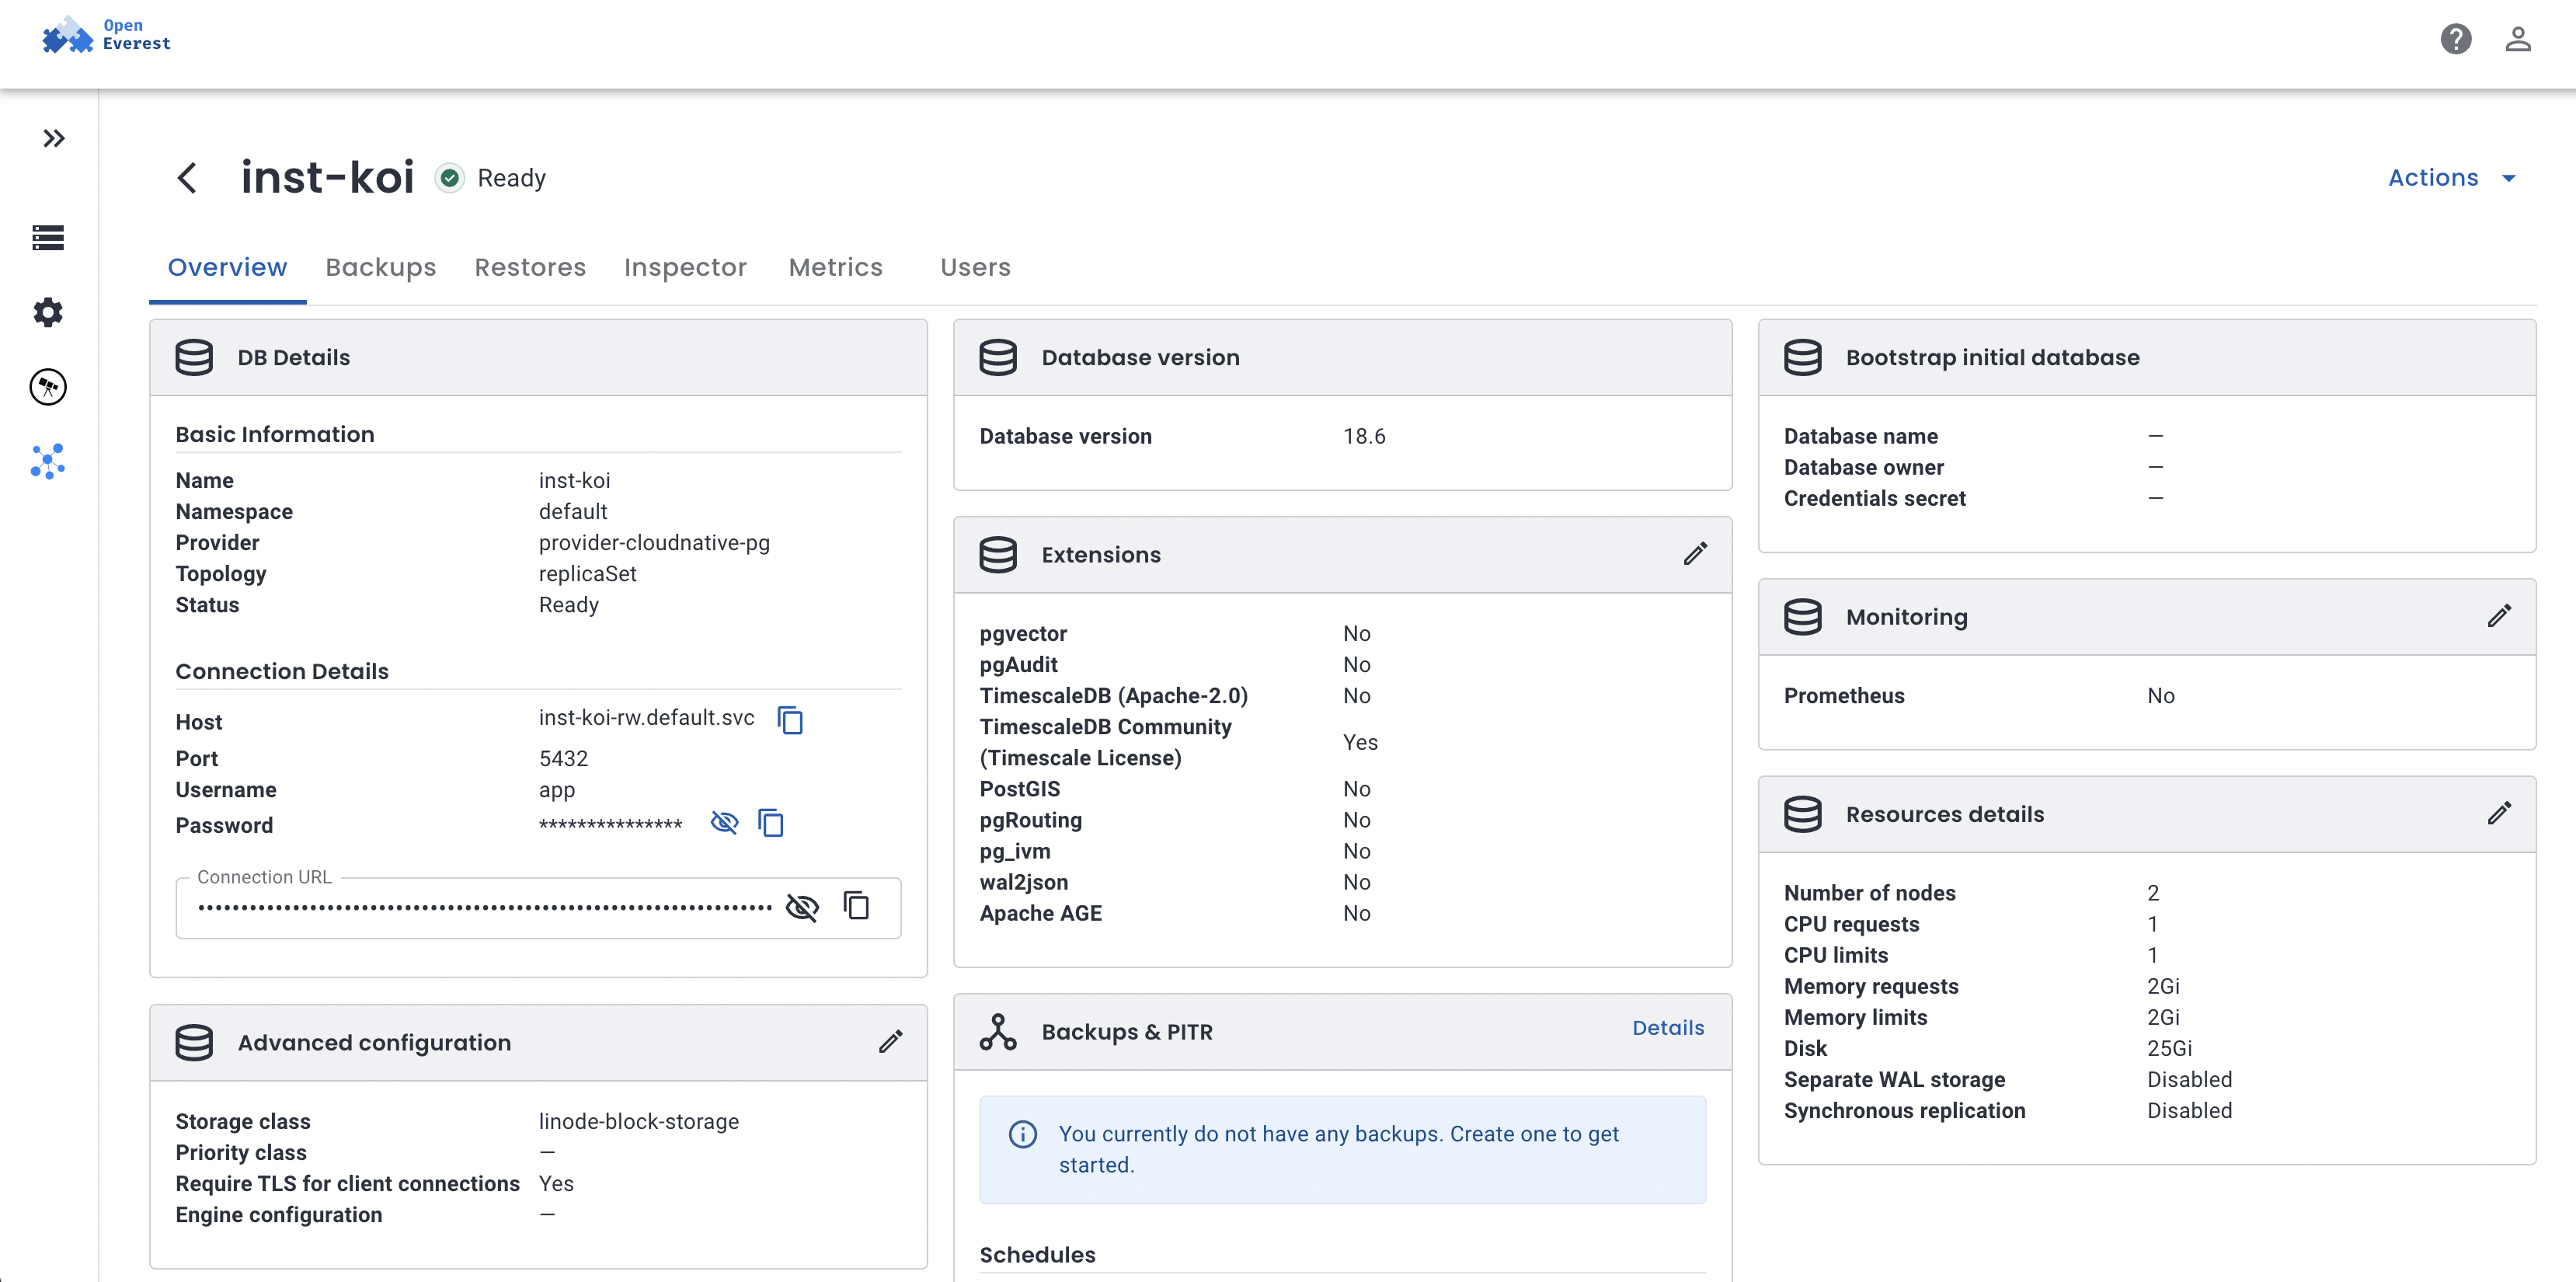Click the blue cluster nodes sidebar icon

48,462
